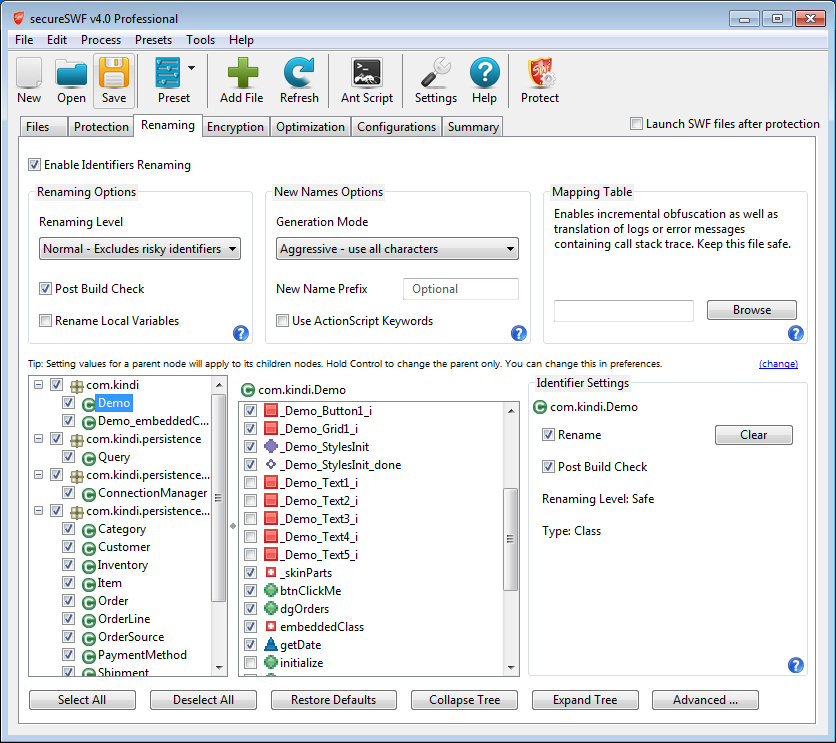Switch to the Encryption tab
Viewport: 836px width, 743px height.
[x=235, y=127]
